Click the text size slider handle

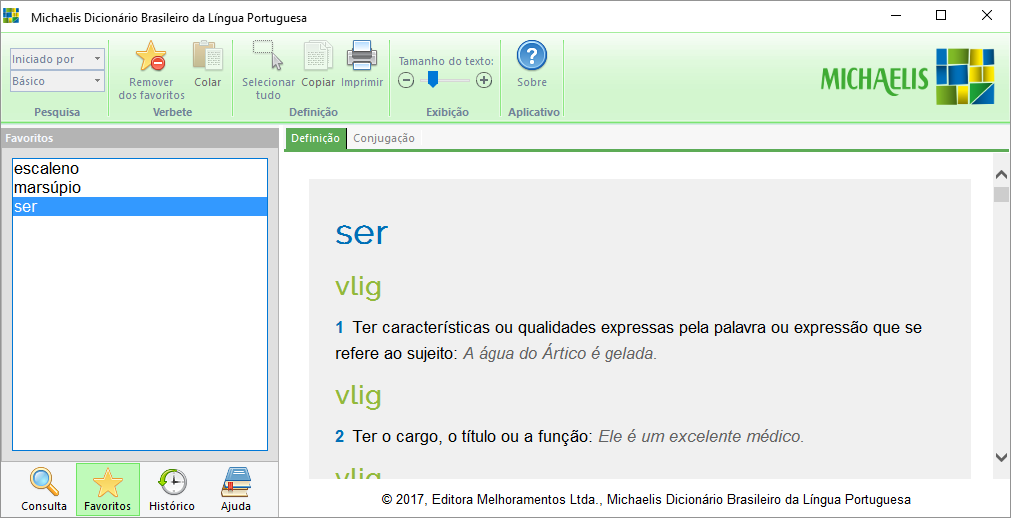coord(433,79)
